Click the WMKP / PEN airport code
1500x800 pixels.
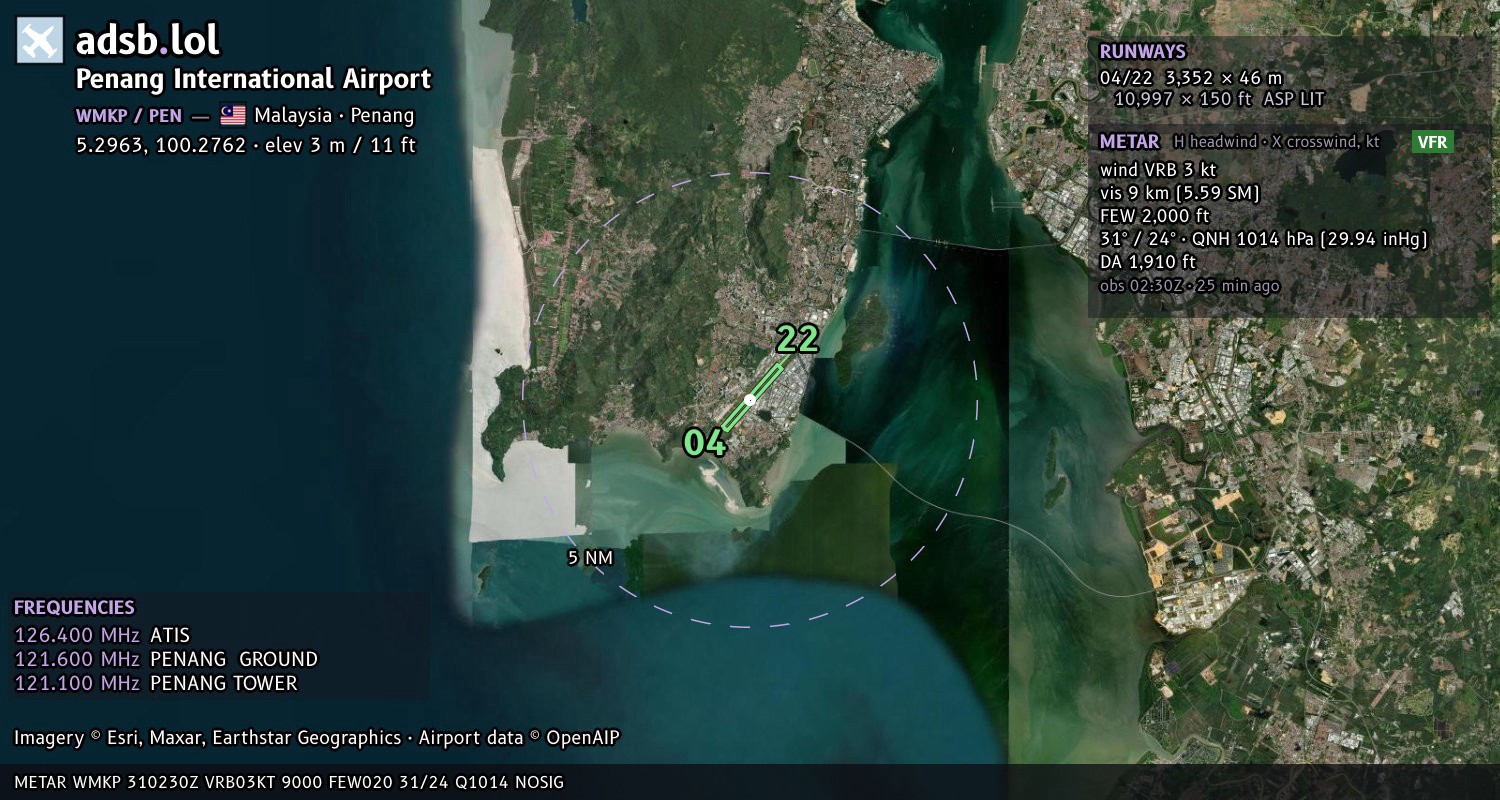click(x=129, y=116)
